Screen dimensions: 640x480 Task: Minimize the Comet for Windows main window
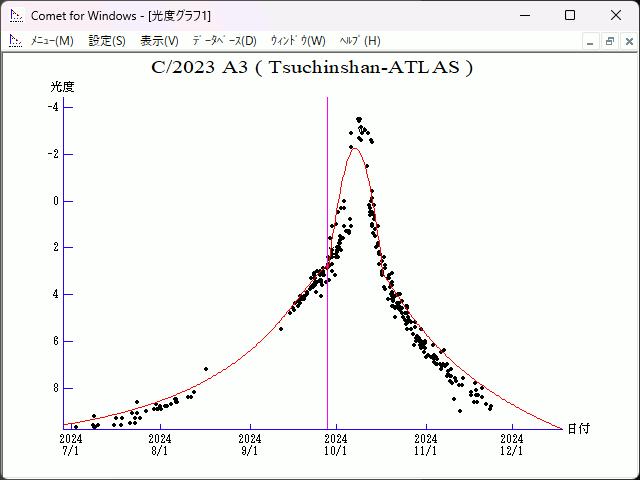tap(523, 15)
